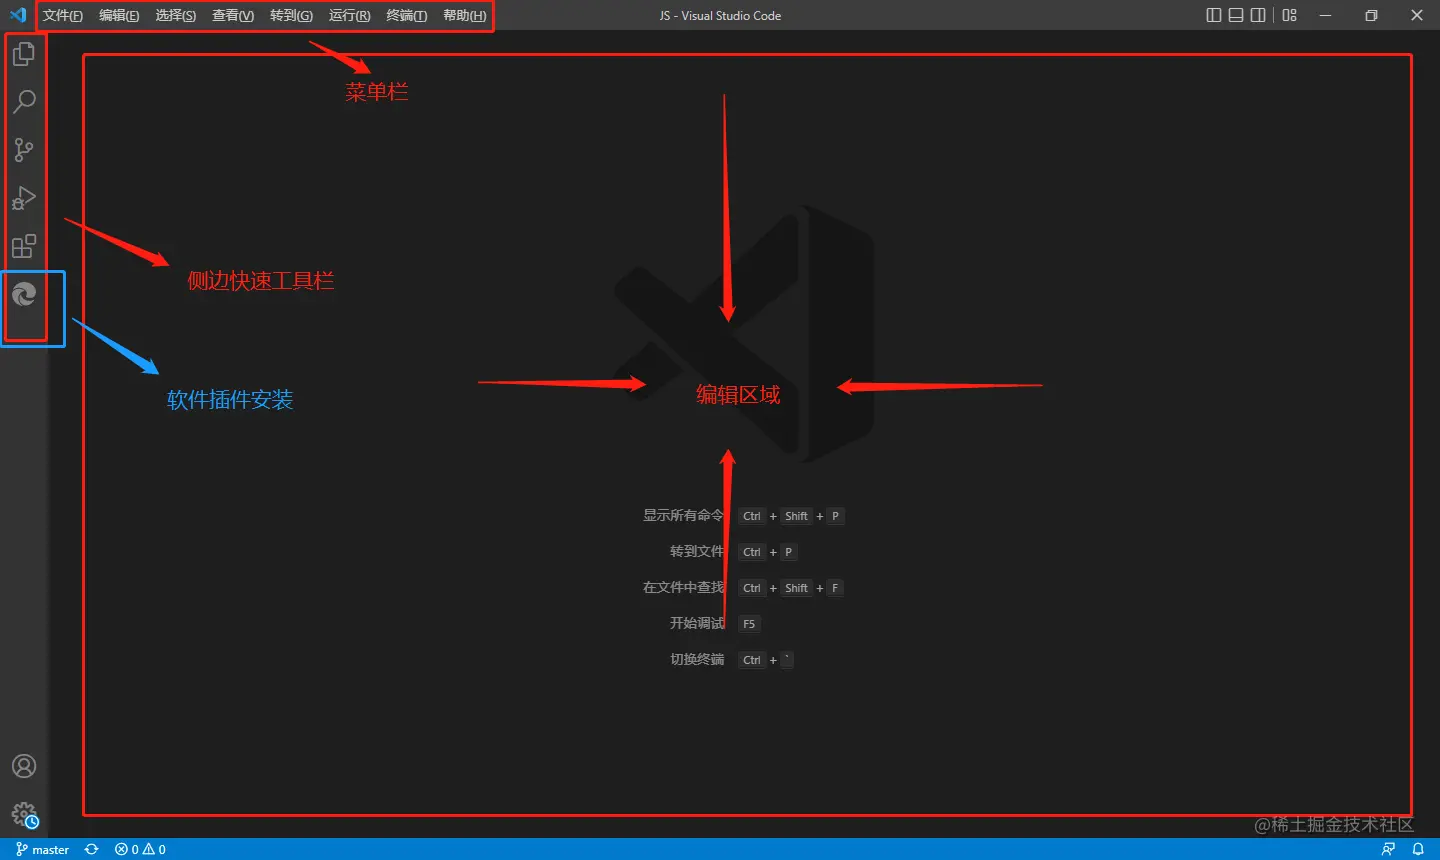1440x860 pixels.
Task: Open the 文件(F) menu
Action: tap(63, 15)
